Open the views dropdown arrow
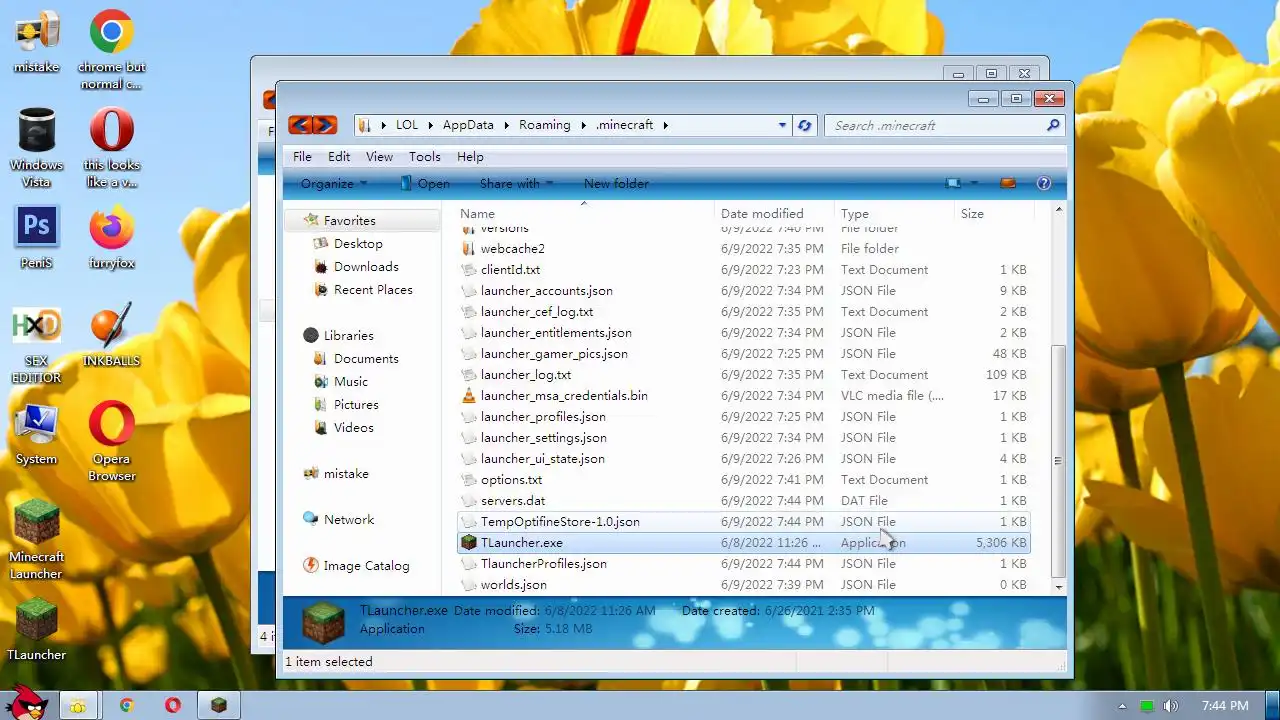 [974, 184]
